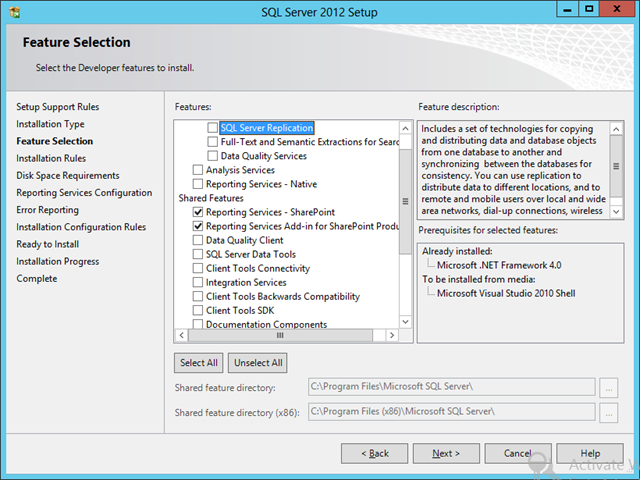Close the SQL Server 2012 Setup window
The image size is (640, 480).
tap(617, 9)
